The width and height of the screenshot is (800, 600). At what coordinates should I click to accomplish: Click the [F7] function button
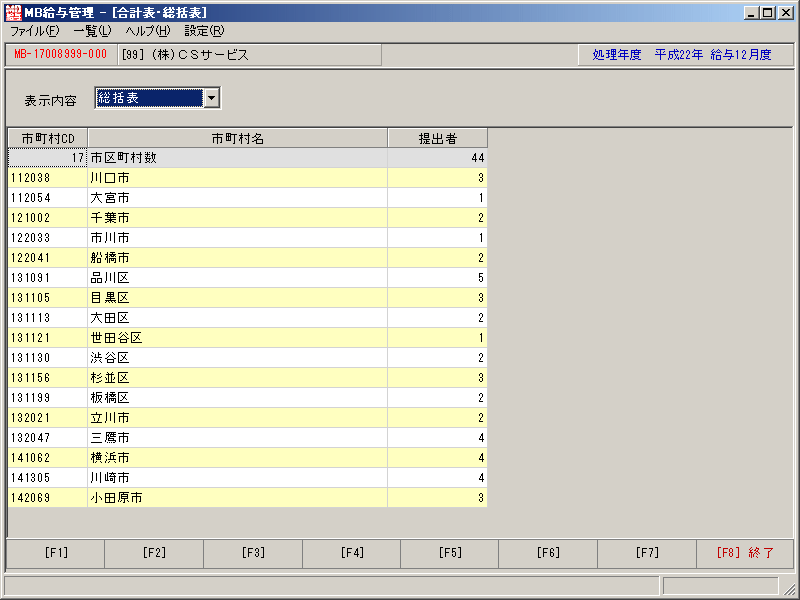coord(646,553)
